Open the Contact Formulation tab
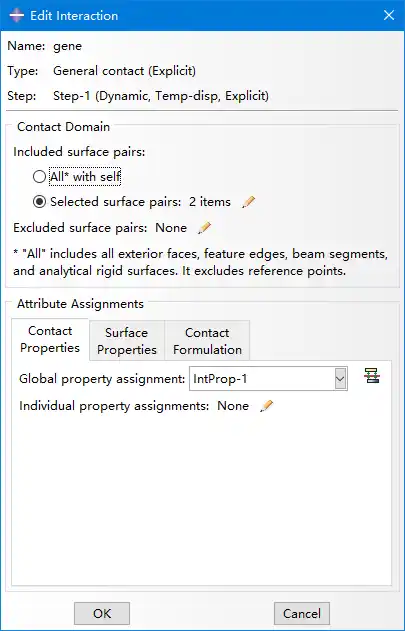Screen dimensions: 405x631 (x=207, y=341)
